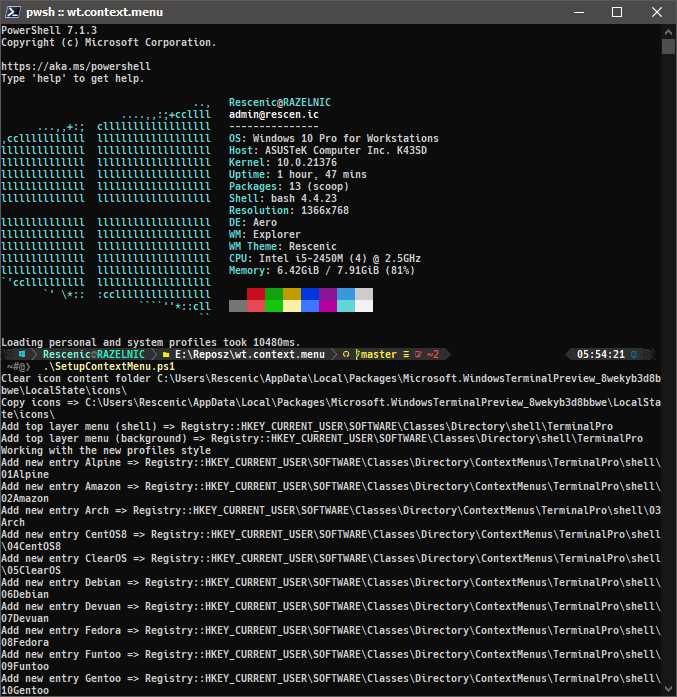Click the Uptime: 1 hour, 47 mins line
The height and width of the screenshot is (697, 677).
tap(298, 175)
